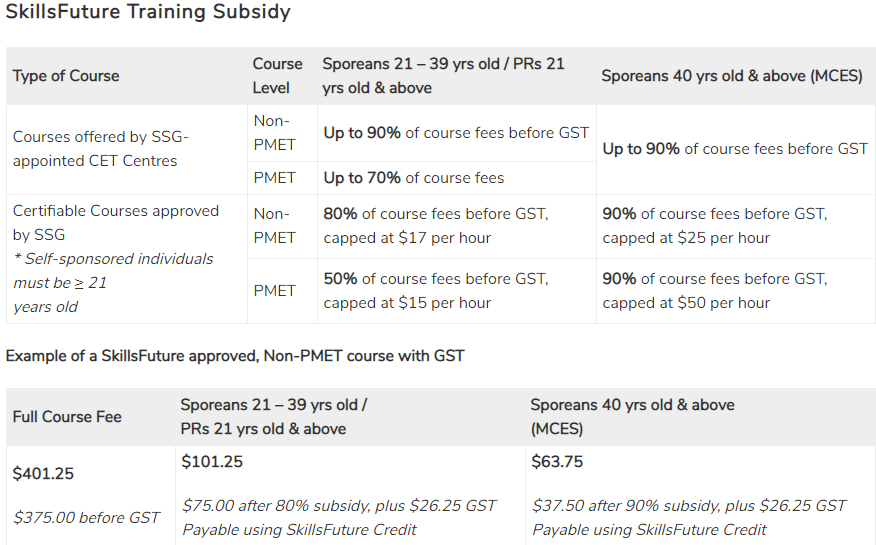Click the $101.25 payable amount
Screen dimensions: 876x545
click(x=212, y=462)
